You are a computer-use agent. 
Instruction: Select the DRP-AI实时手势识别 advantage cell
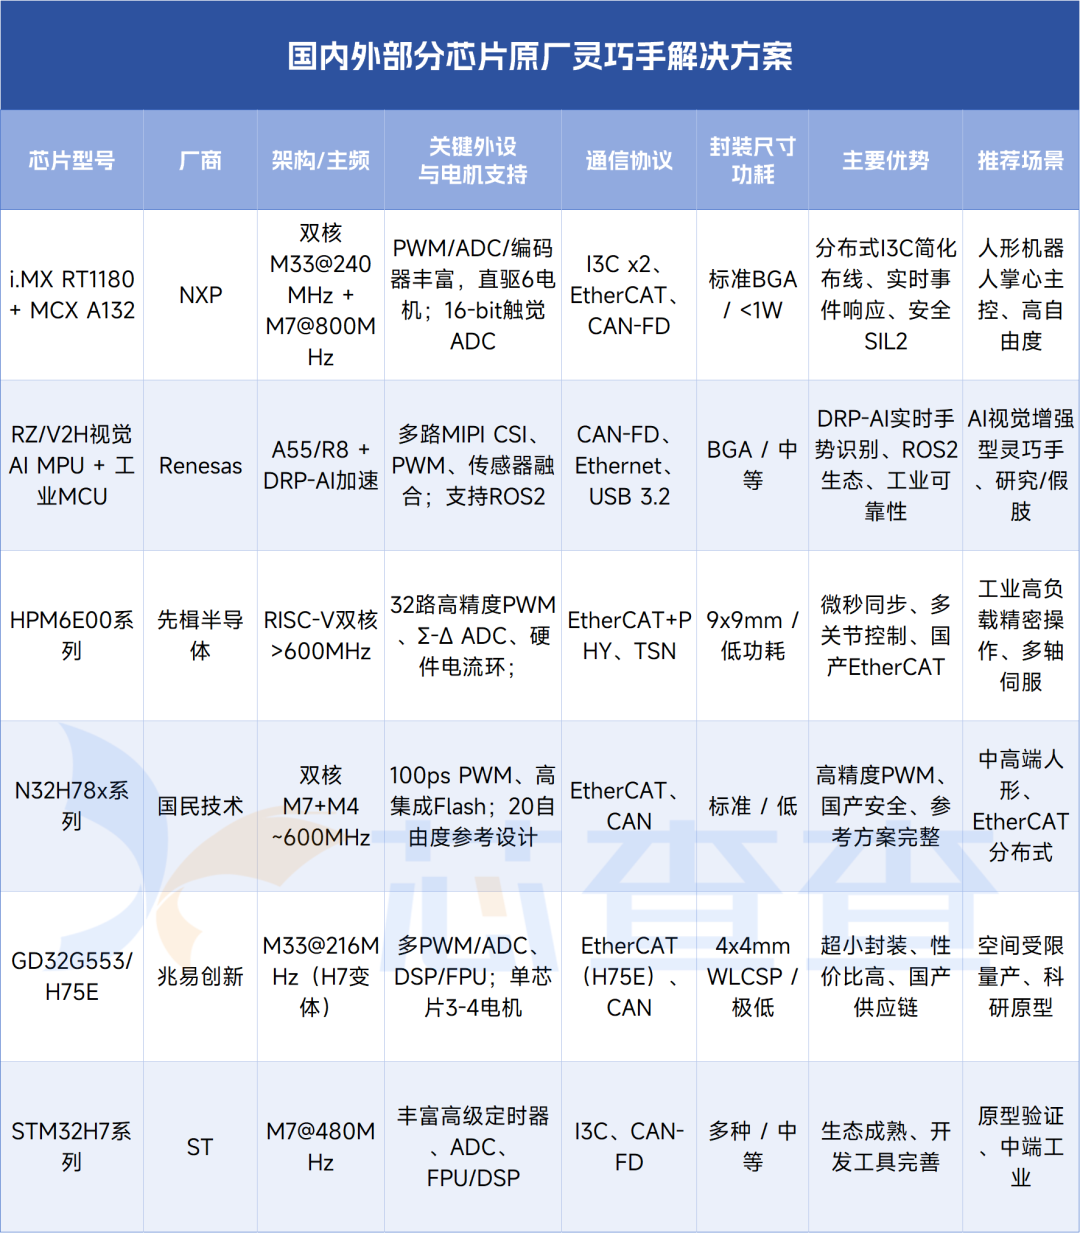pos(886,465)
